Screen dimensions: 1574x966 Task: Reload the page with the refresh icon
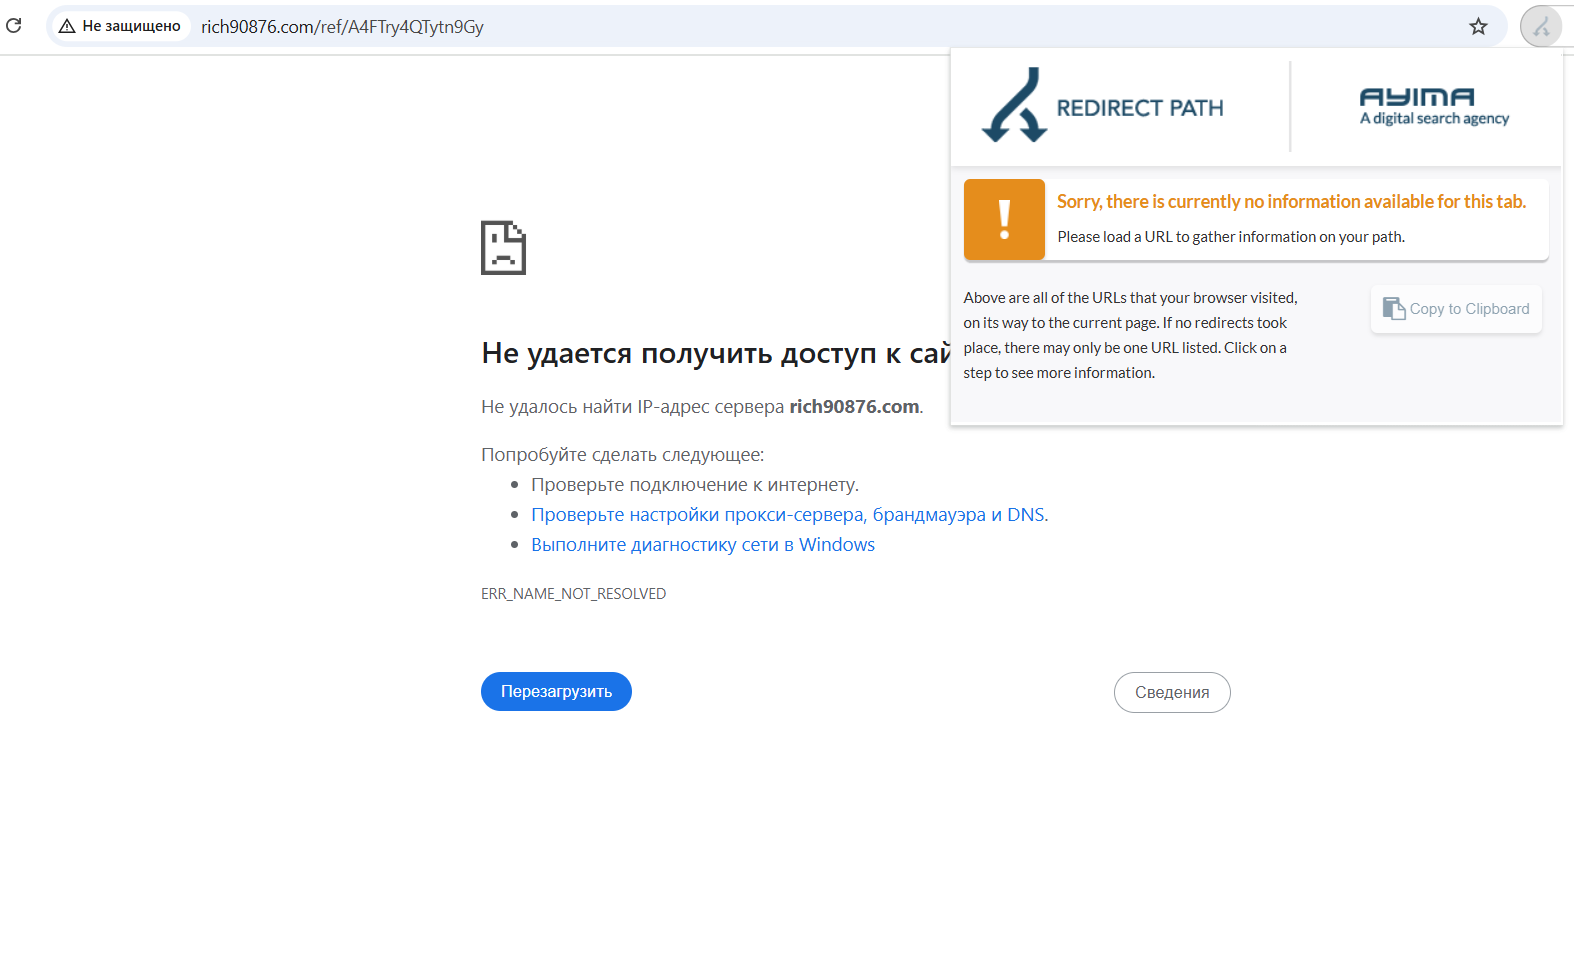click(14, 26)
